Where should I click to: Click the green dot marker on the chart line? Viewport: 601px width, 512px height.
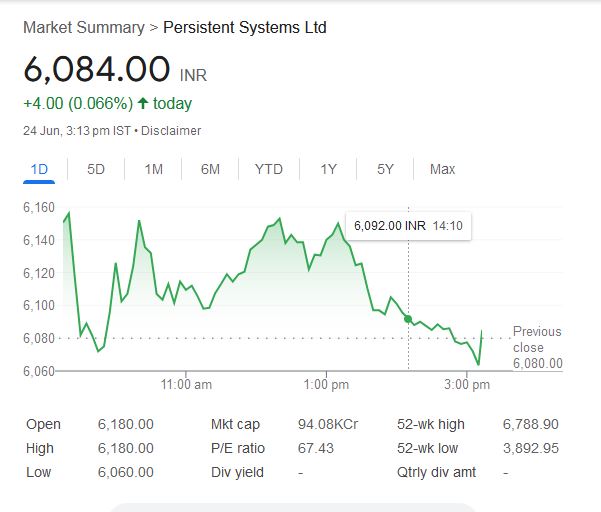click(408, 319)
